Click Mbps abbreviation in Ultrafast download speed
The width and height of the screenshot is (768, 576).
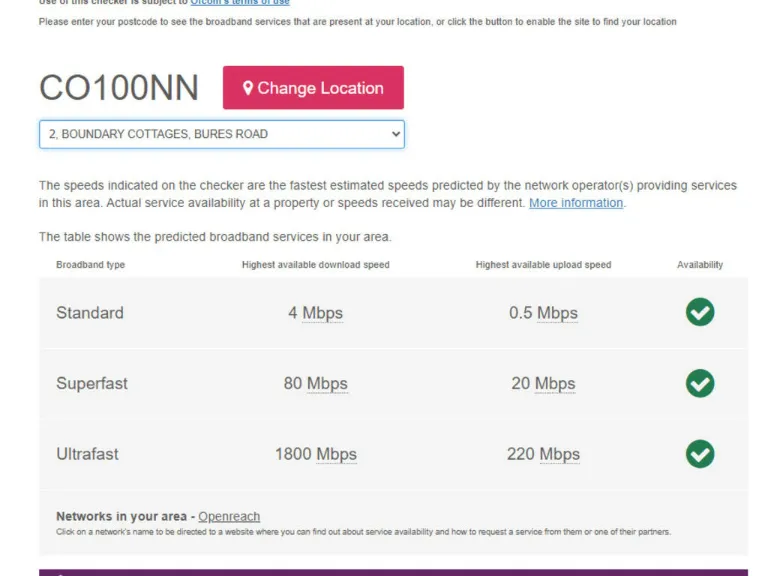point(336,454)
